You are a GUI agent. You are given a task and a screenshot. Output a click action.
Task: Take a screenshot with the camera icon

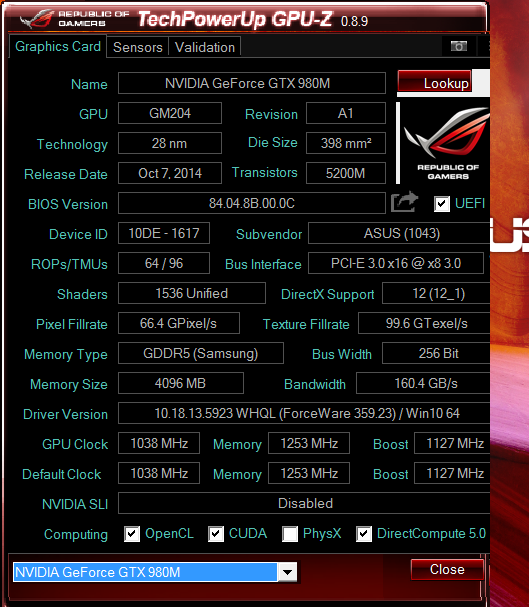(459, 46)
